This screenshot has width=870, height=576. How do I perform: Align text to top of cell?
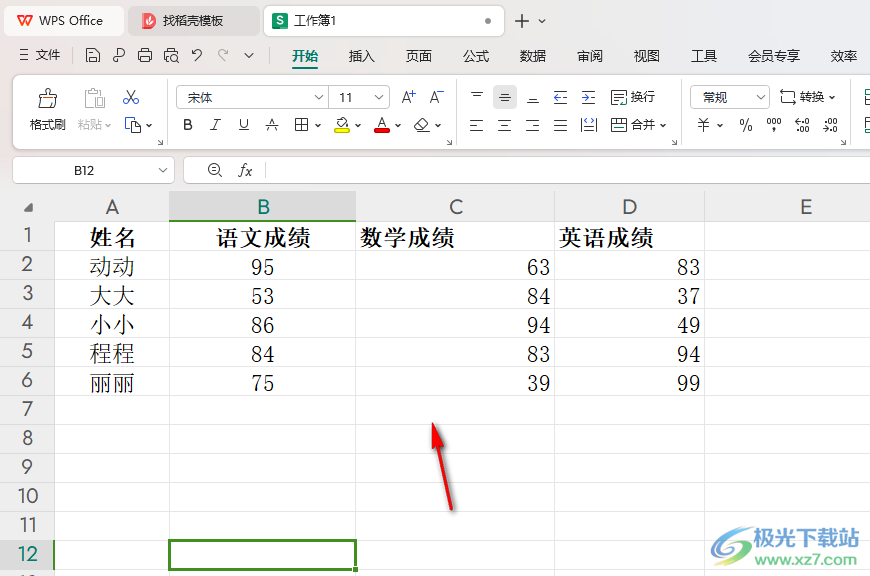point(477,97)
